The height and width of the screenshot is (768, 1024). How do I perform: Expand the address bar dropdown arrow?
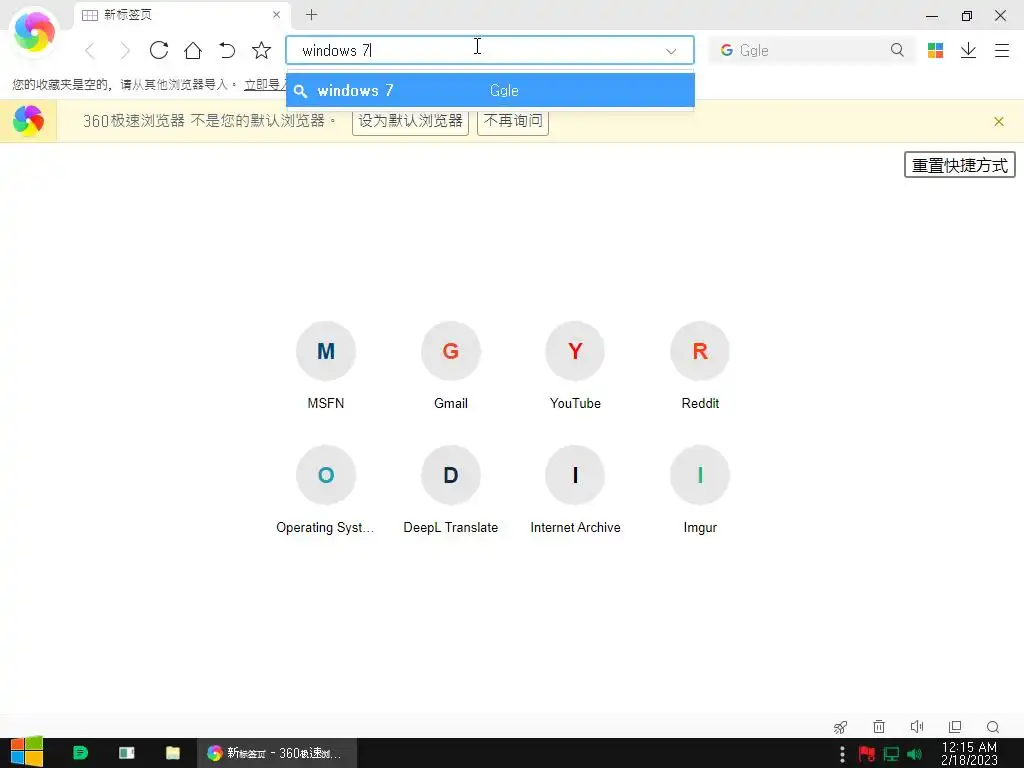pyautogui.click(x=671, y=51)
